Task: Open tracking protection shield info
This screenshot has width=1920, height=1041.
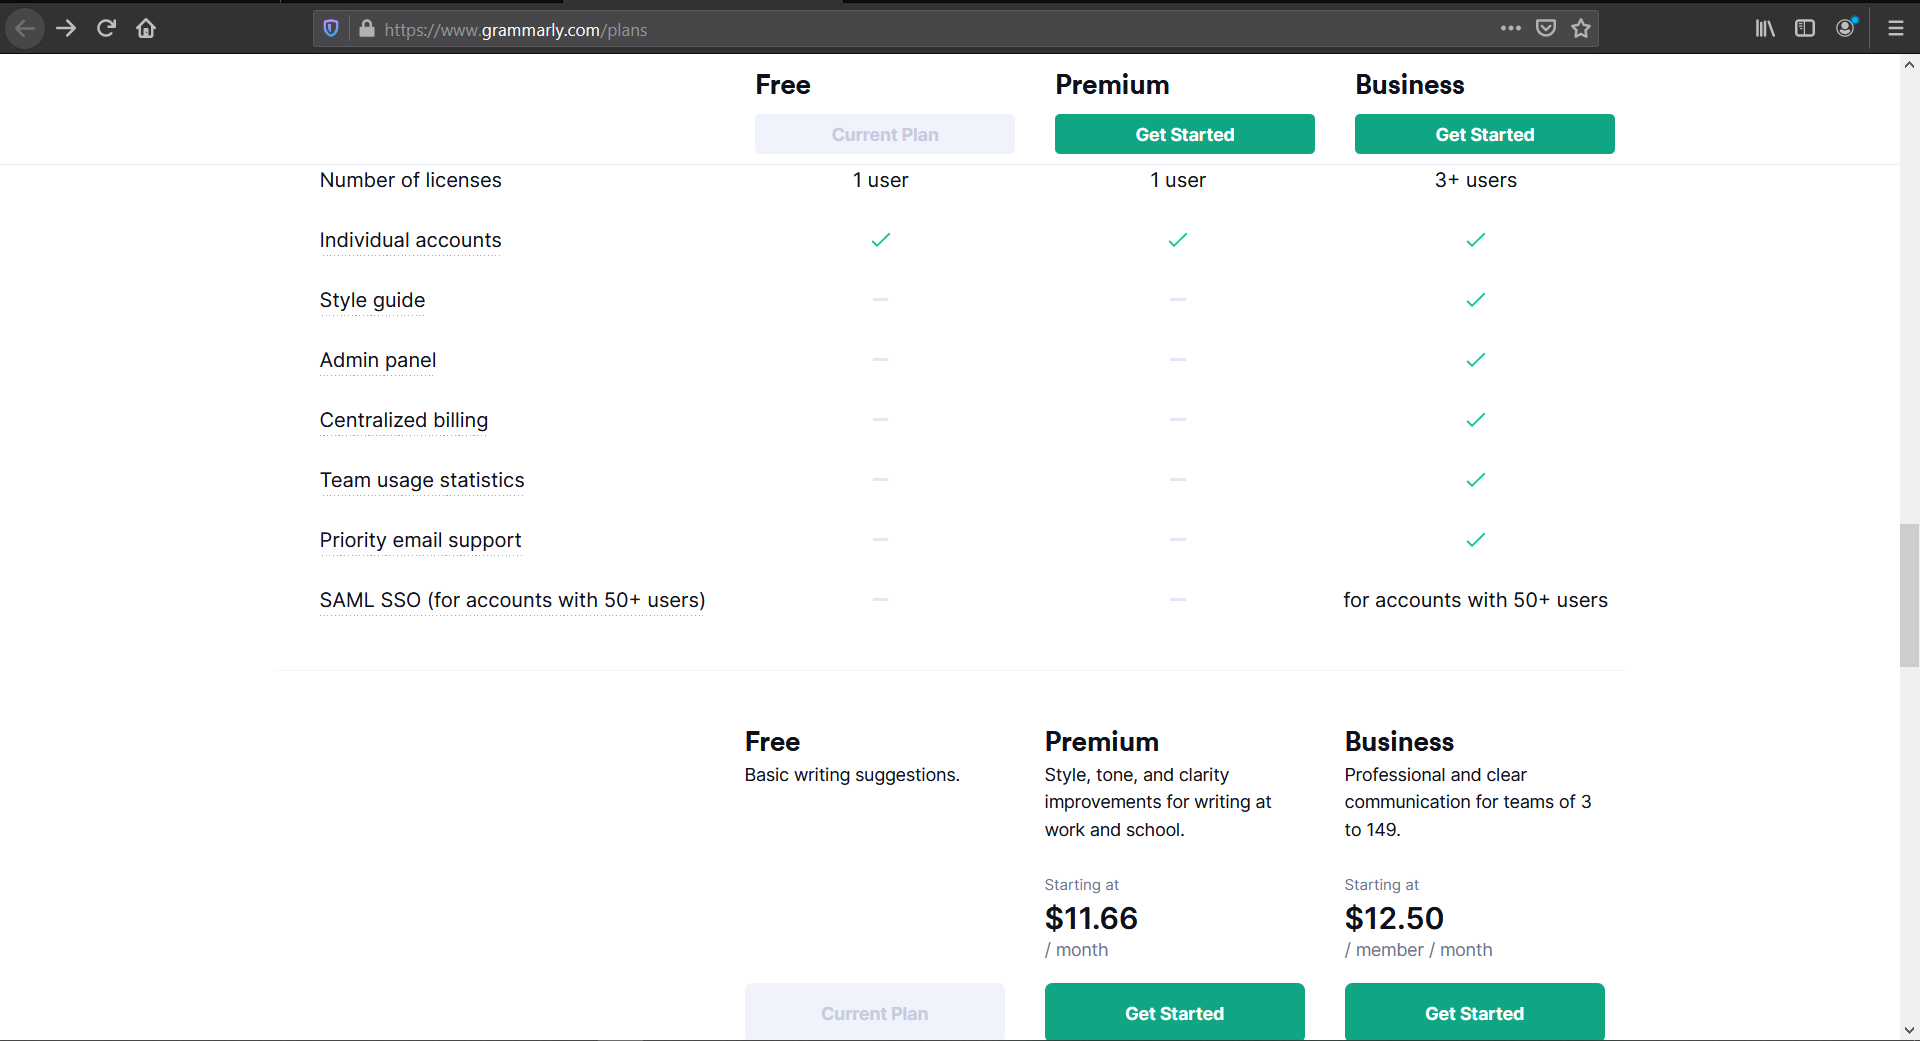Action: (x=331, y=29)
